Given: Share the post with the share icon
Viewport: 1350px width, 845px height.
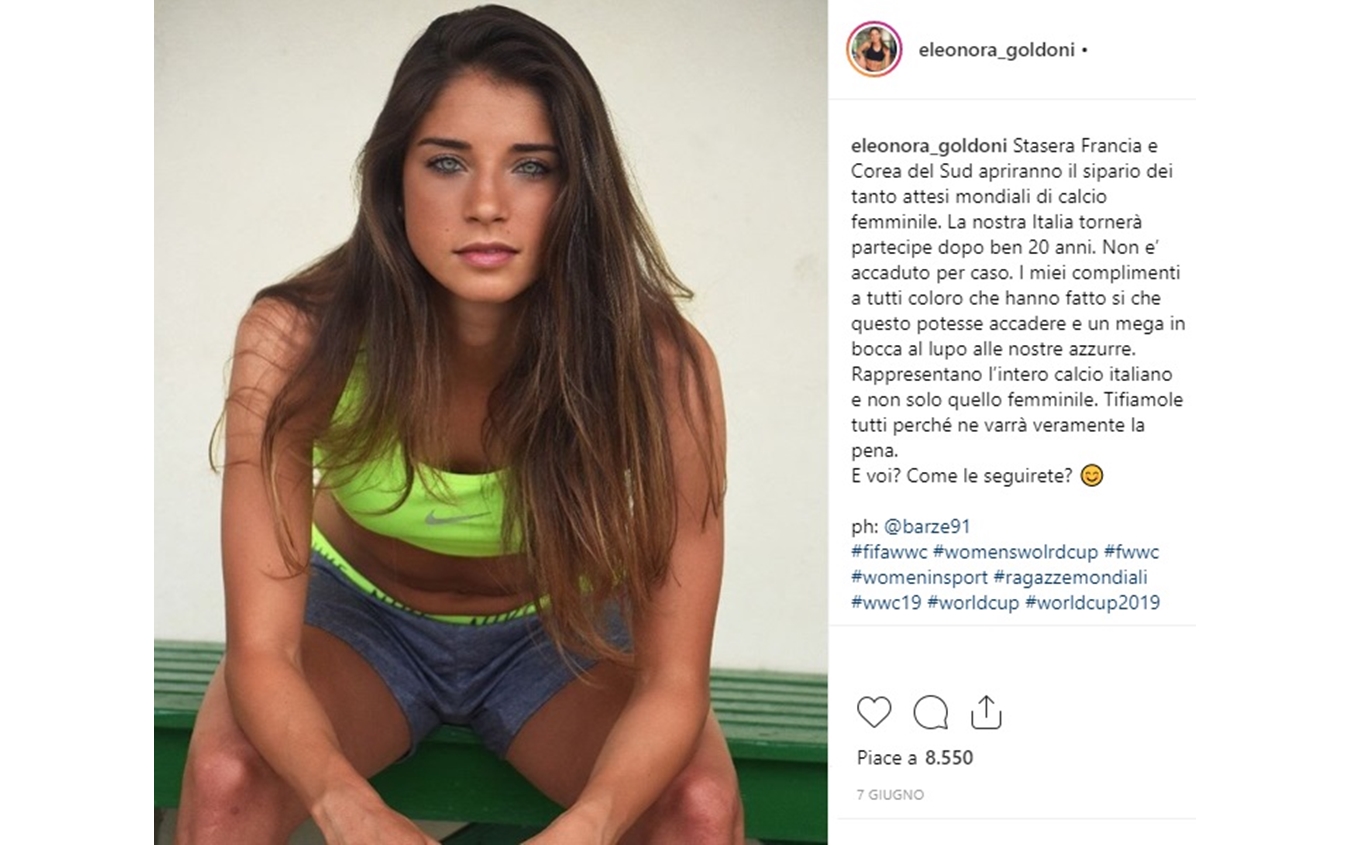Looking at the screenshot, I should point(986,712).
